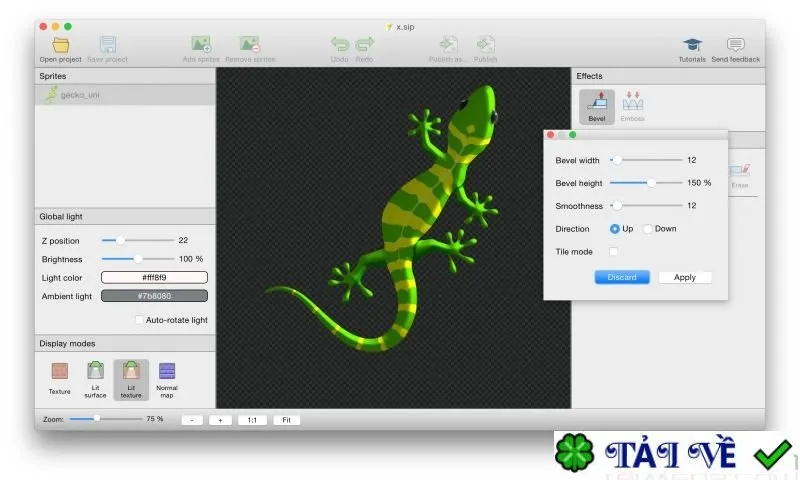800x480 pixels.
Task: Open the Light color #fff8f9 field
Action: point(154,277)
